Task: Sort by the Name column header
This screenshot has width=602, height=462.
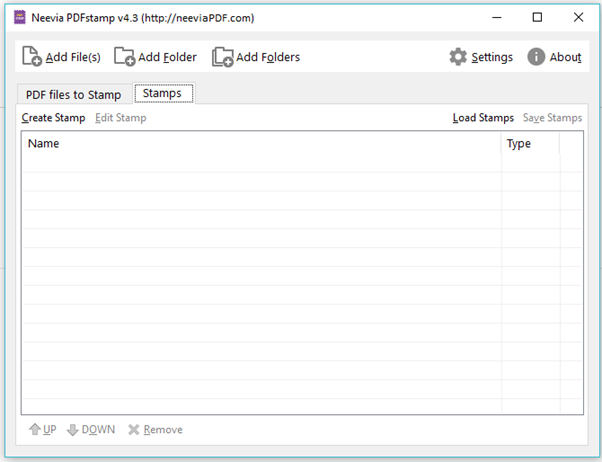Action: tap(260, 144)
